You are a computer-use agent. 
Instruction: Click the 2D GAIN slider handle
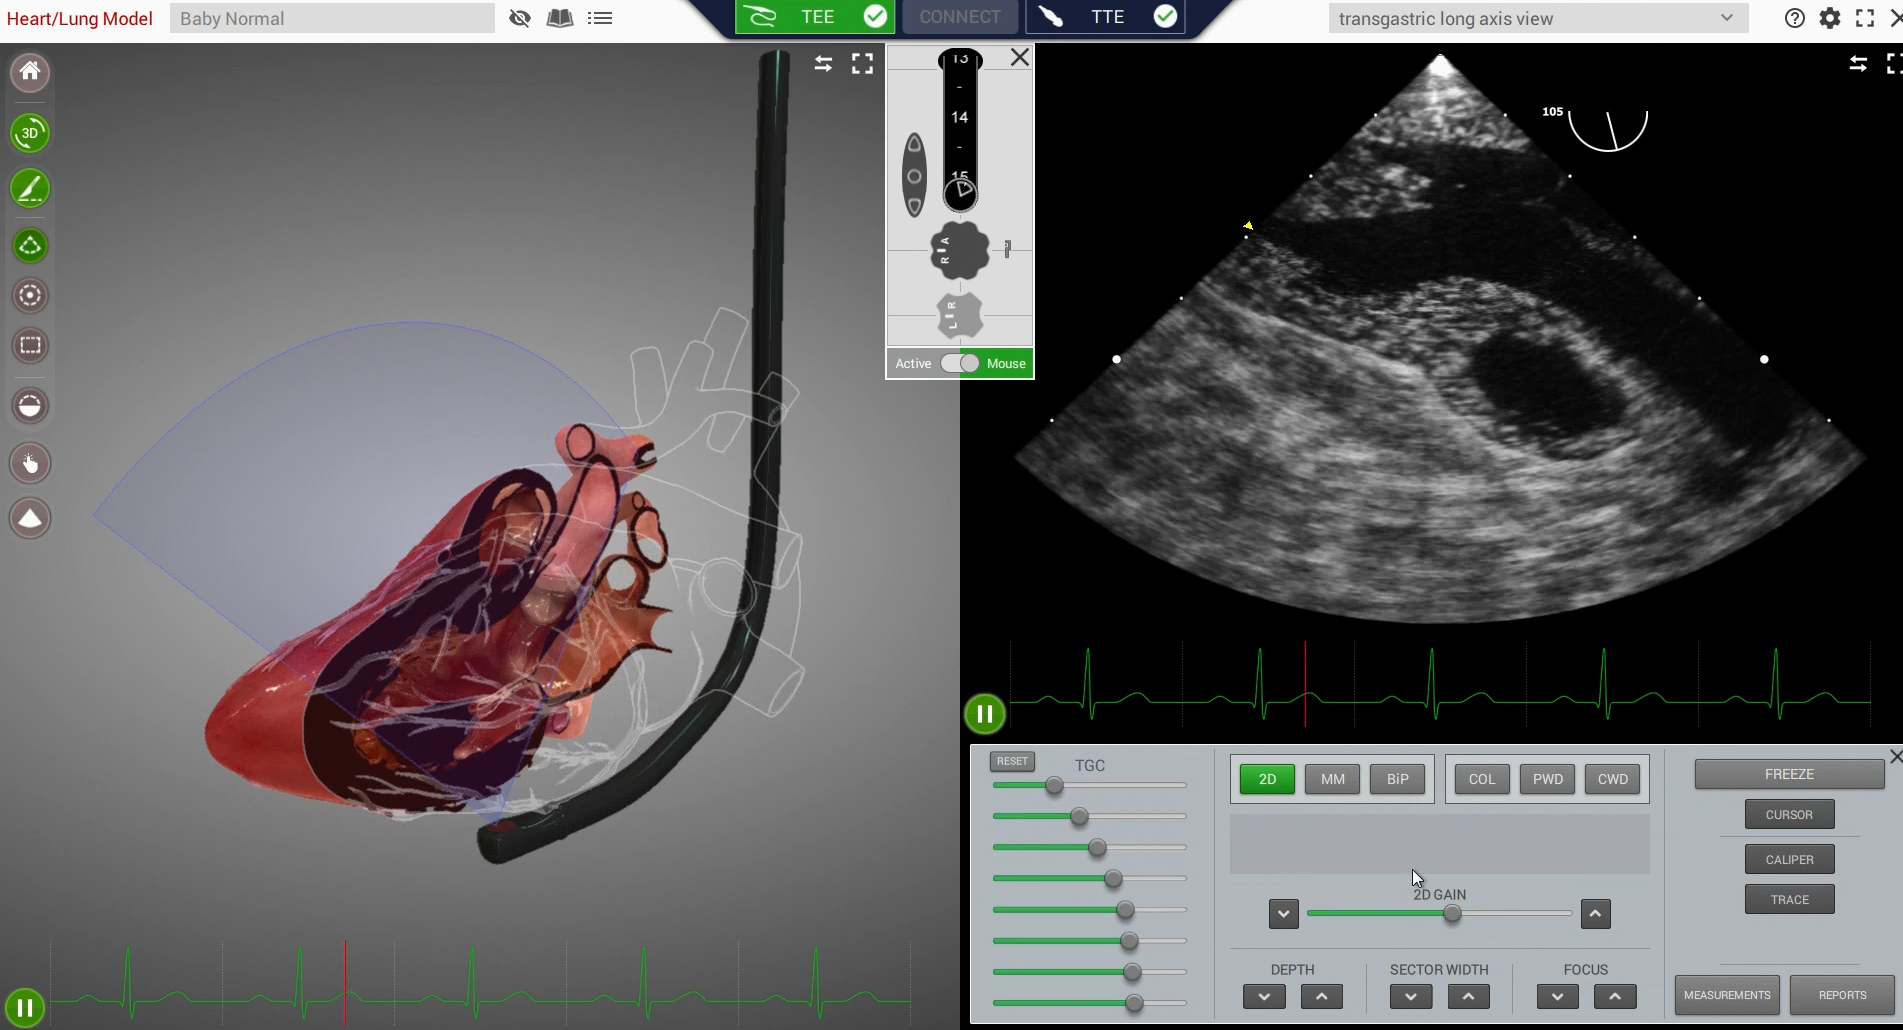click(1452, 913)
